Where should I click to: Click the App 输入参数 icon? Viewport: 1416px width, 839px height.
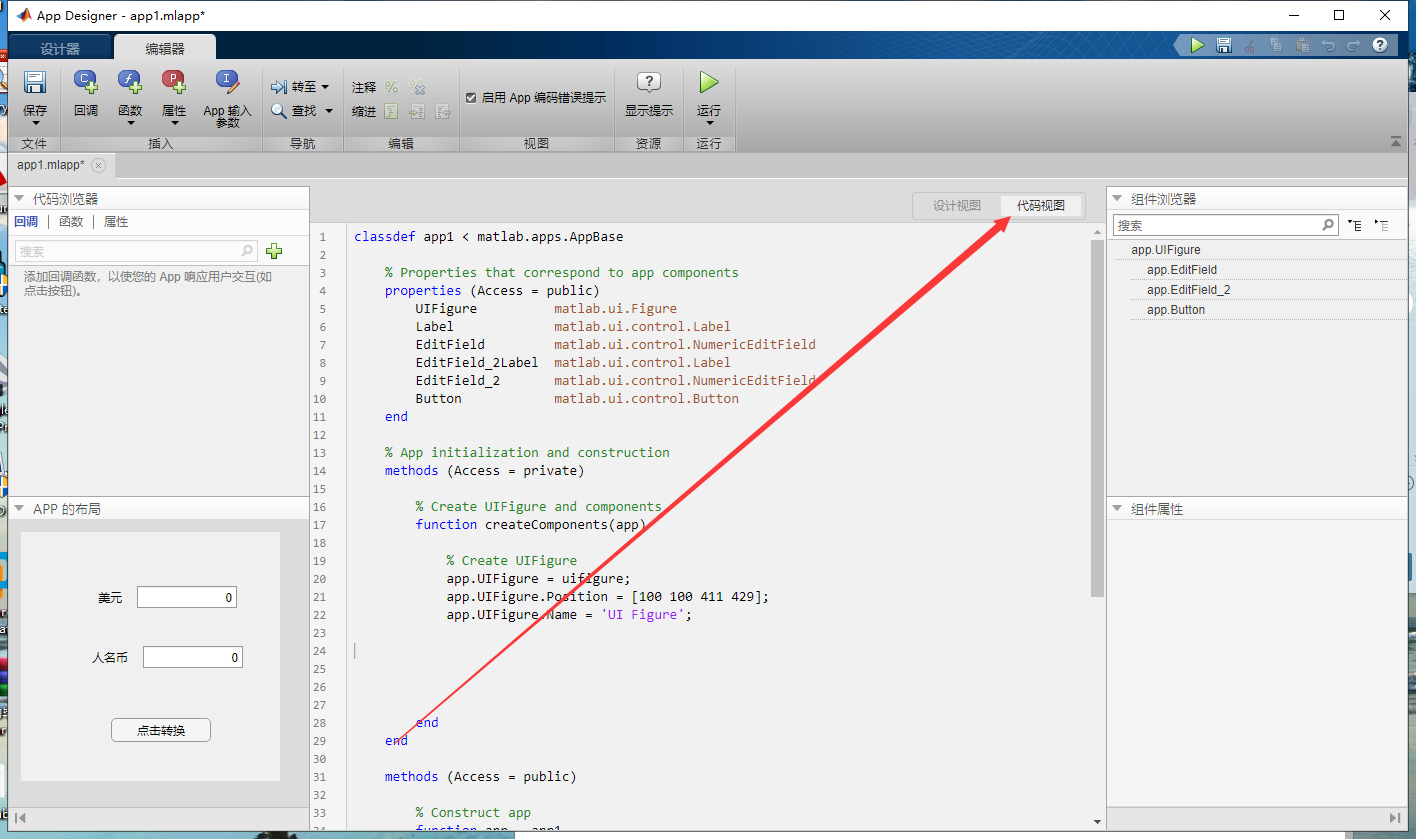point(227,84)
